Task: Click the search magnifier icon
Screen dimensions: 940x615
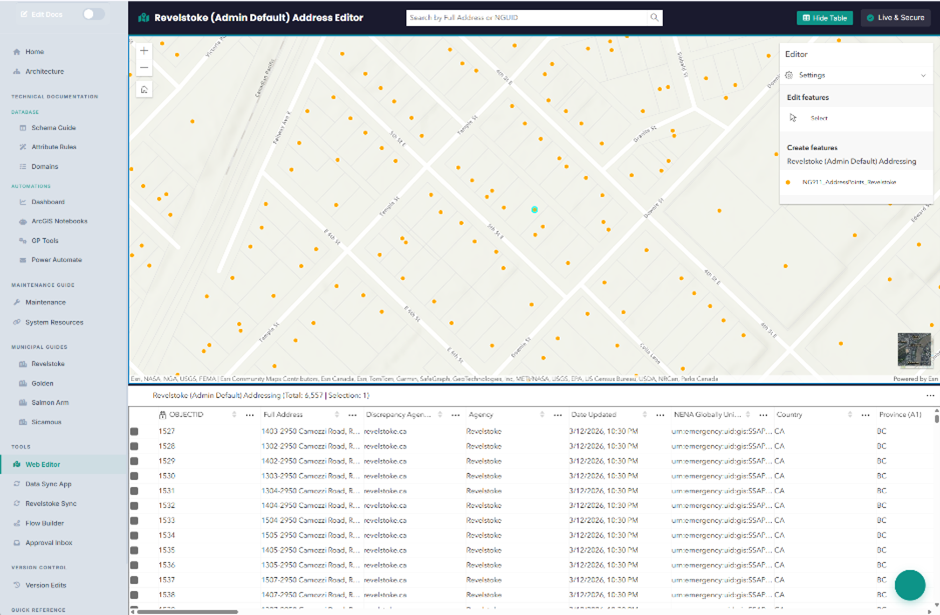Action: pyautogui.click(x=654, y=17)
